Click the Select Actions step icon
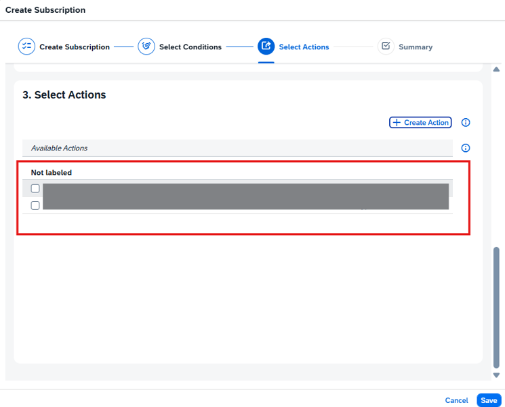The image size is (505, 407). coord(266,46)
